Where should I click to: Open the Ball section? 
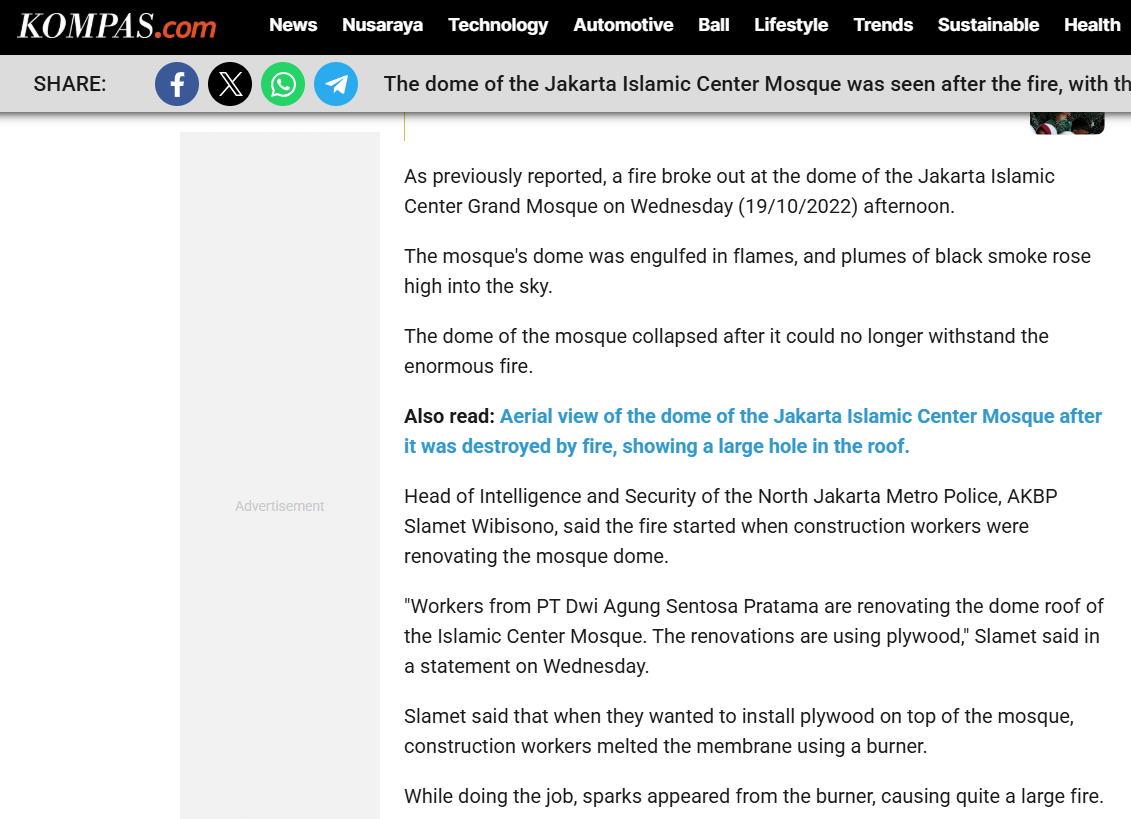coord(713,25)
